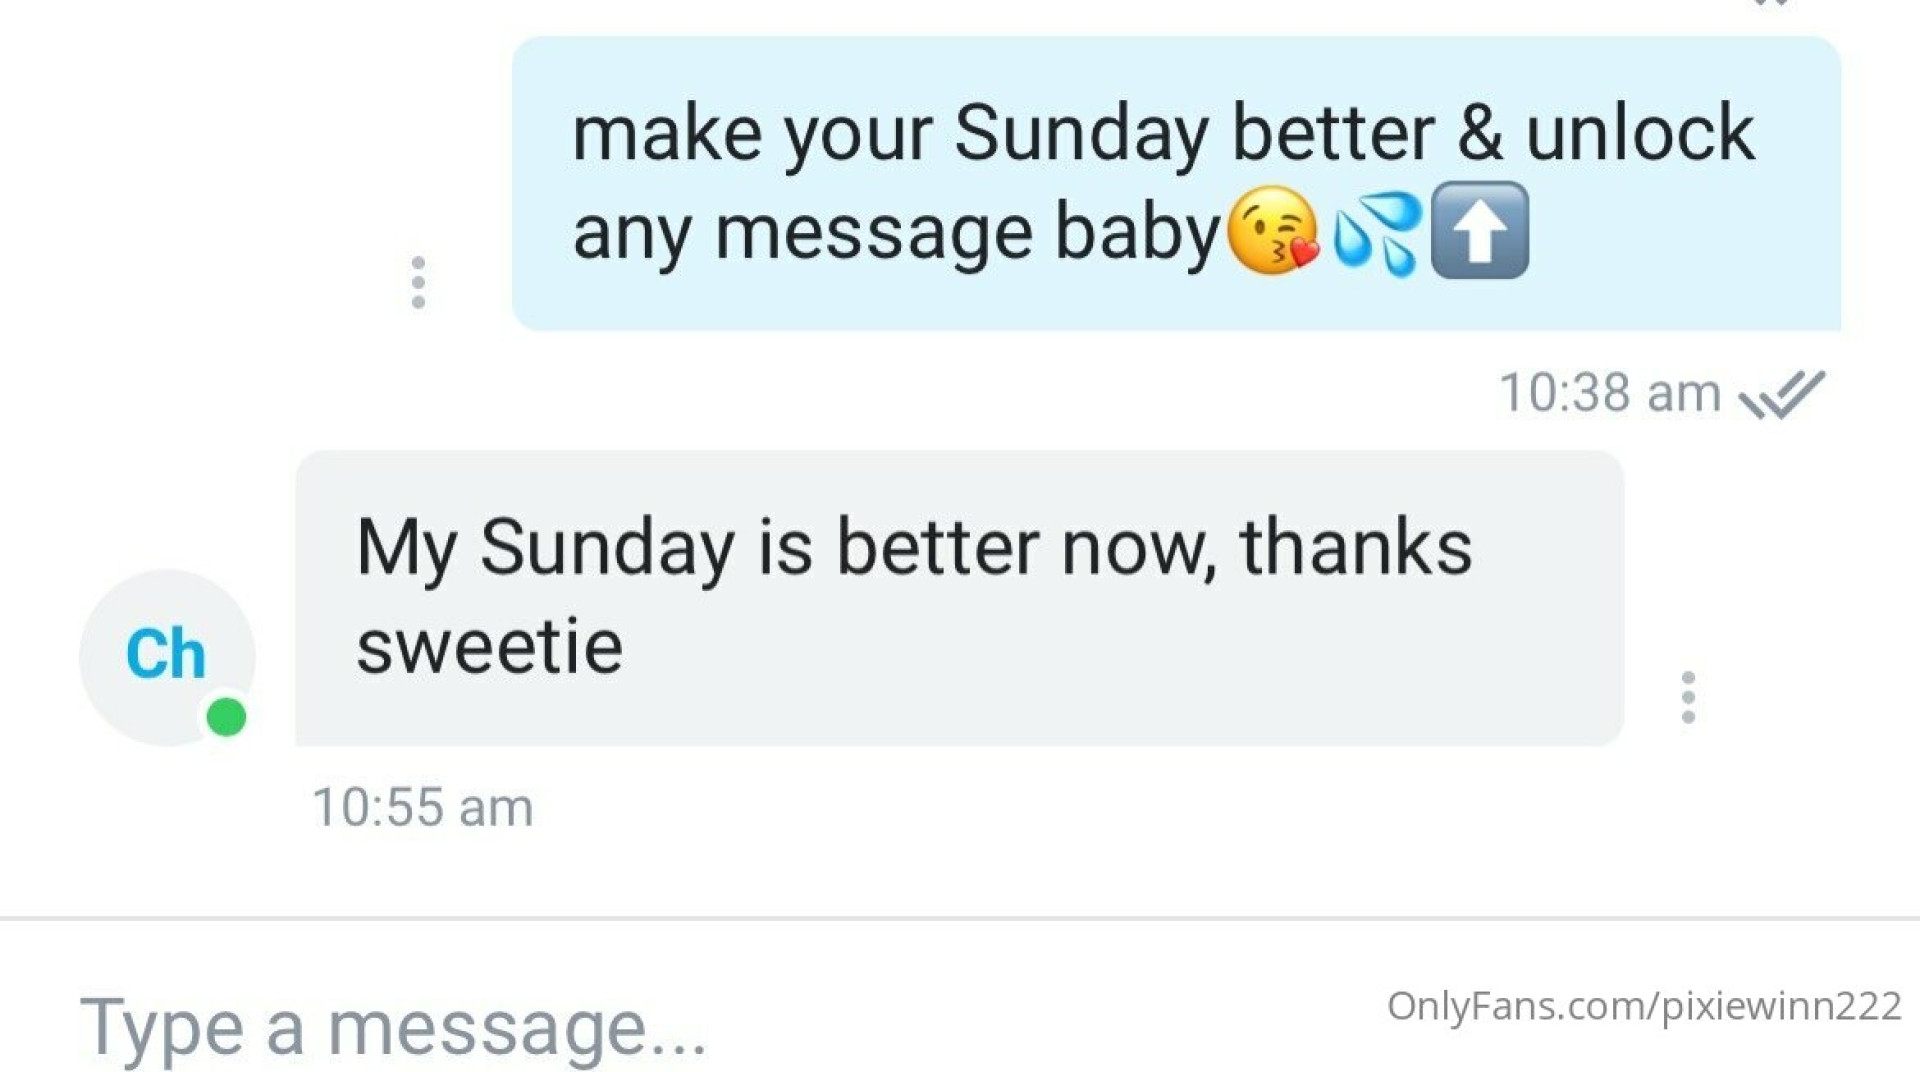1920x1072 pixels.
Task: Click the water droplets emoji
Action: (x=1376, y=233)
